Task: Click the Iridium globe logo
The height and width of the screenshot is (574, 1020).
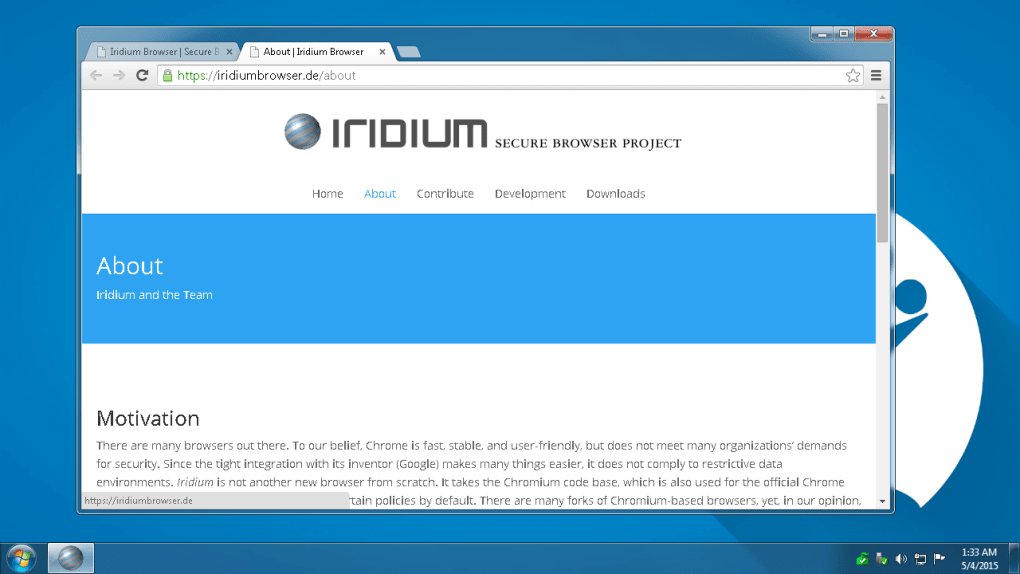Action: tap(302, 131)
